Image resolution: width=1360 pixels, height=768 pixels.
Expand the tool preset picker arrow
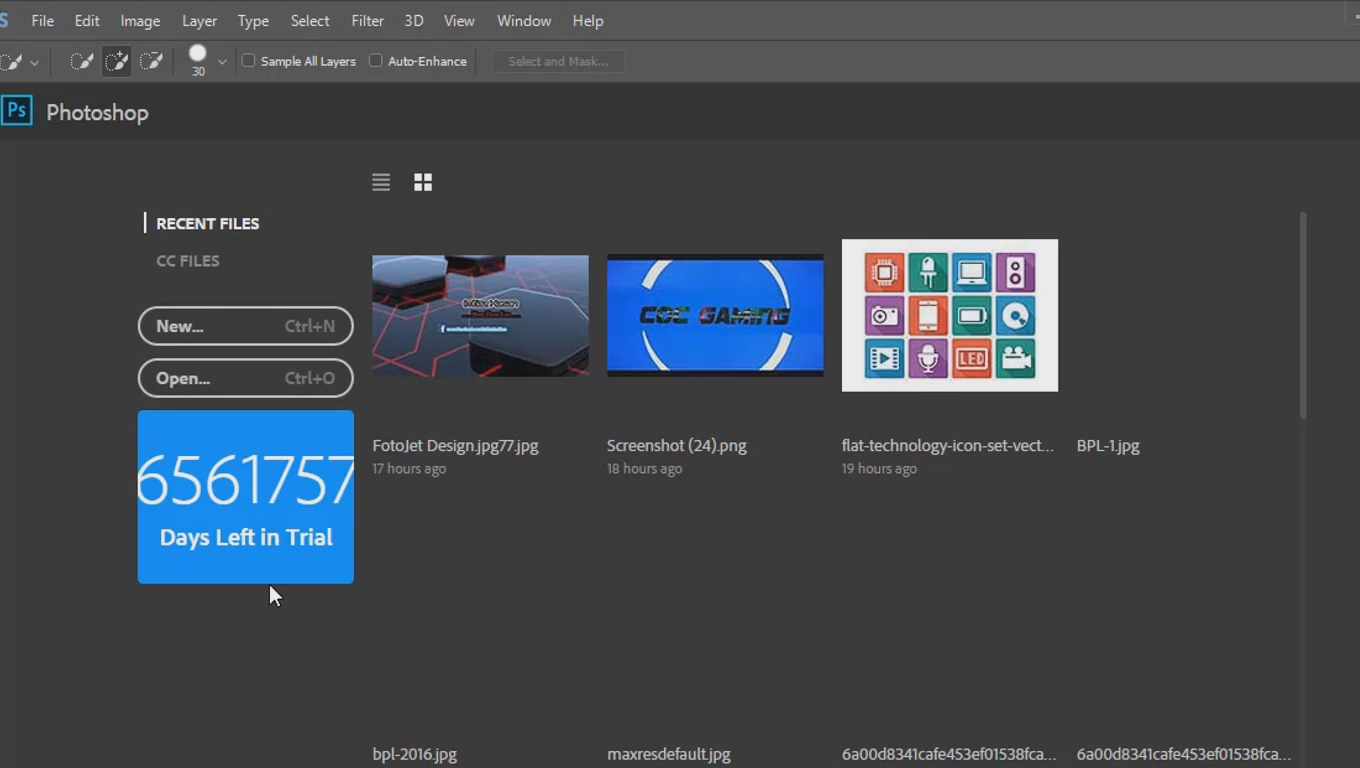(35, 62)
